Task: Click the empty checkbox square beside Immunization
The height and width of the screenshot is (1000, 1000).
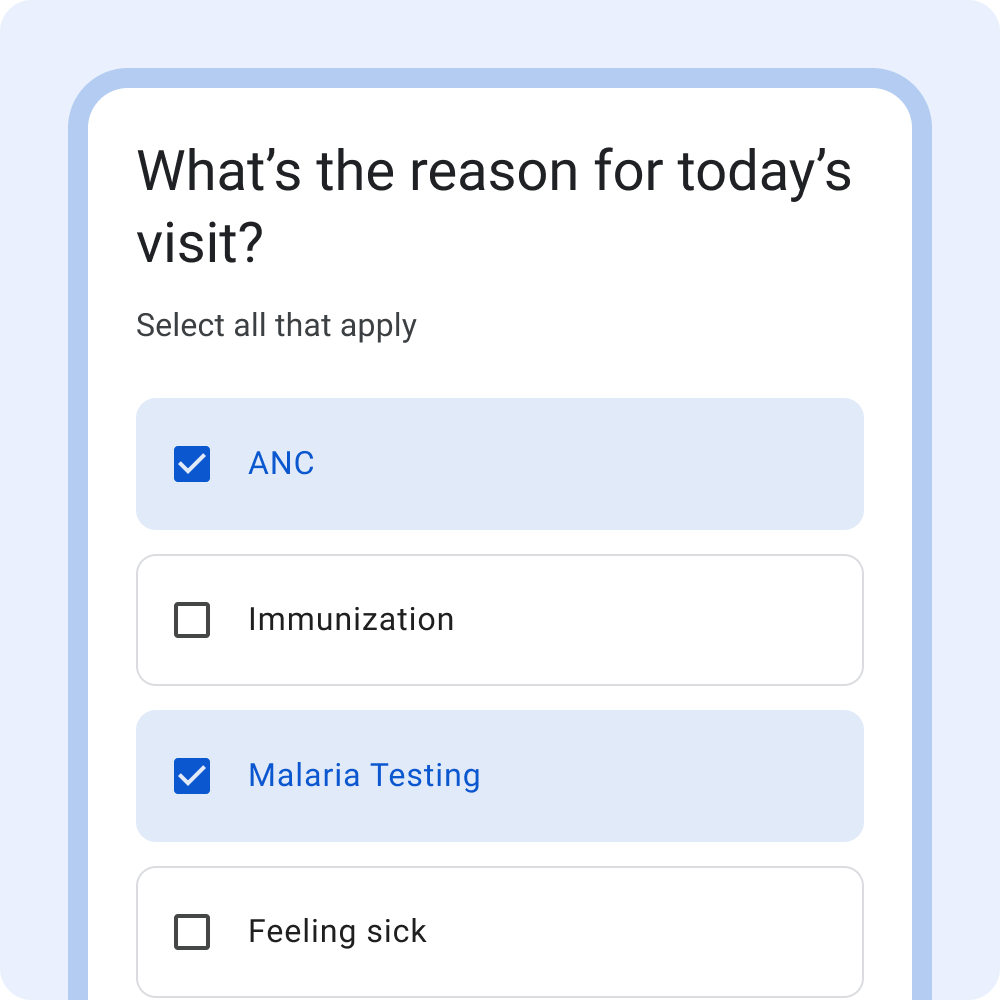Action: [191, 619]
